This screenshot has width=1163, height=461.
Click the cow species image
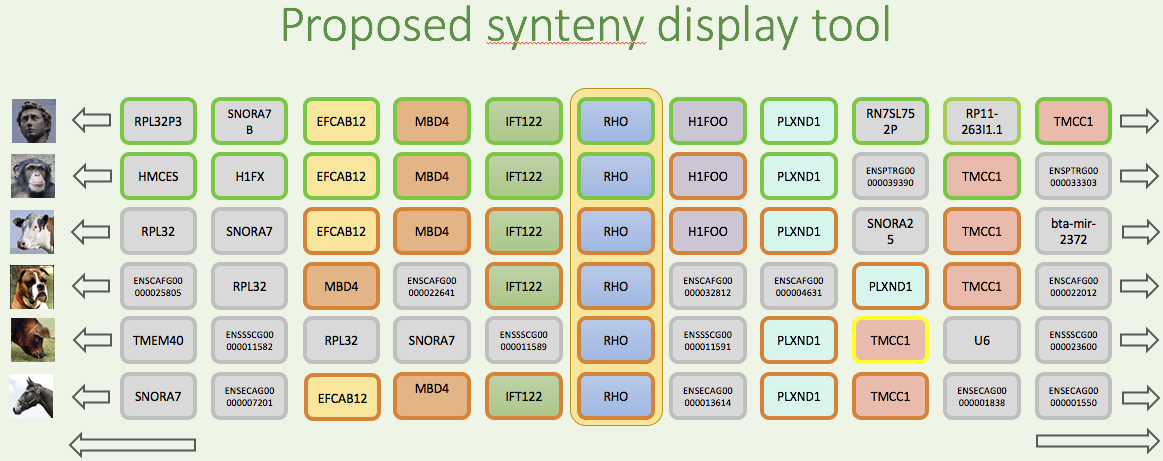pos(32,231)
